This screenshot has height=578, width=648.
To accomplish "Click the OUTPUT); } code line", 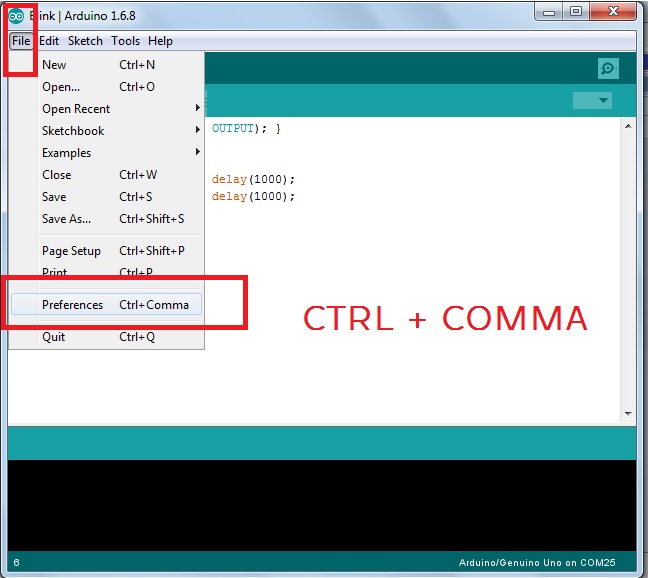I will coord(246,128).
